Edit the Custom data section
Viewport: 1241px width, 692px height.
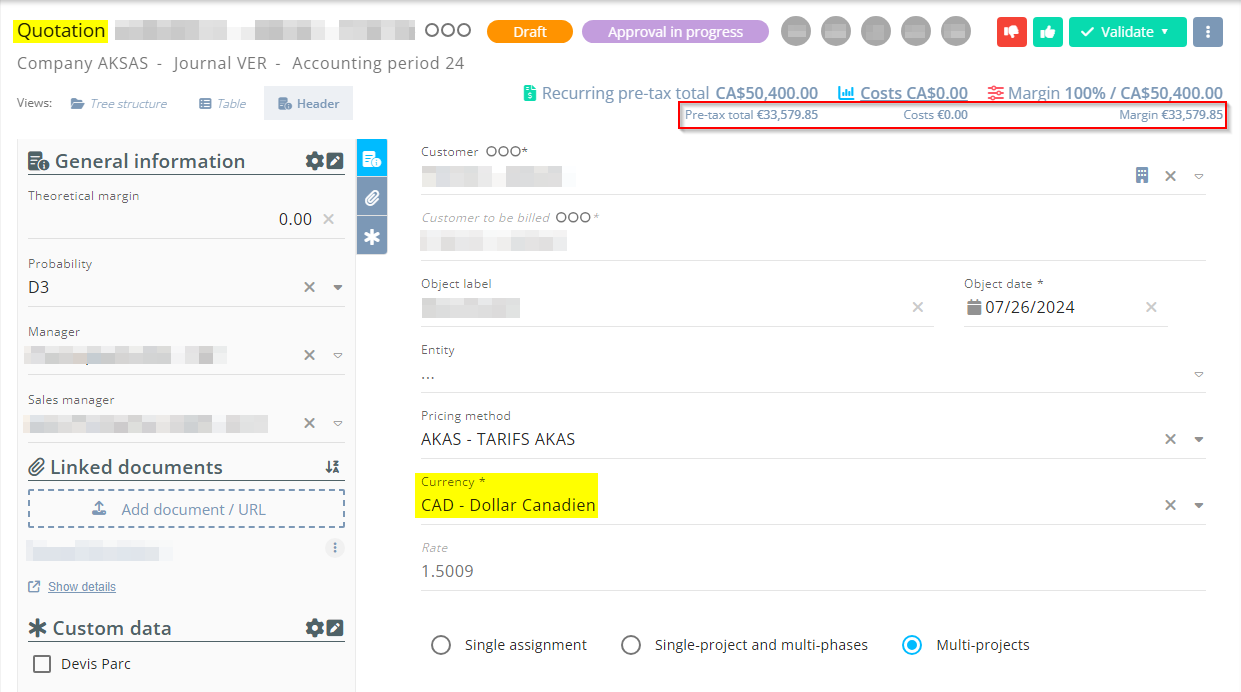pyautogui.click(x=335, y=628)
